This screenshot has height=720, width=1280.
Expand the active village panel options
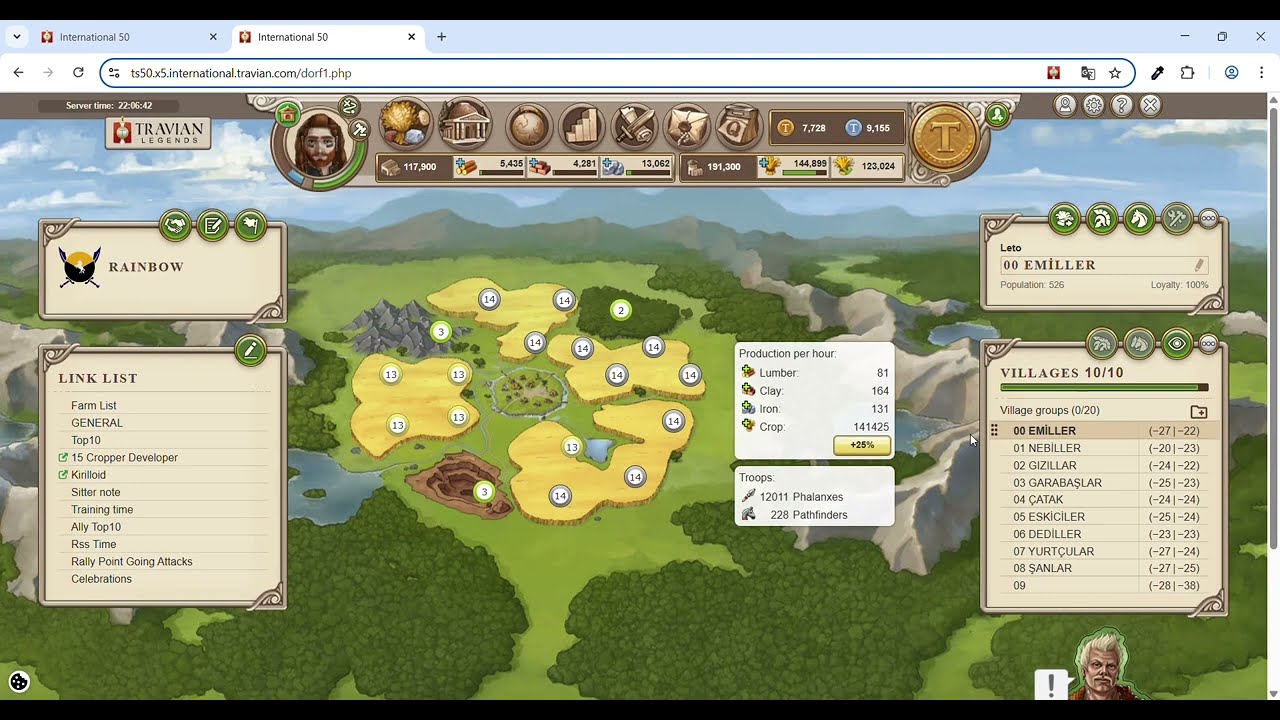tap(1208, 218)
